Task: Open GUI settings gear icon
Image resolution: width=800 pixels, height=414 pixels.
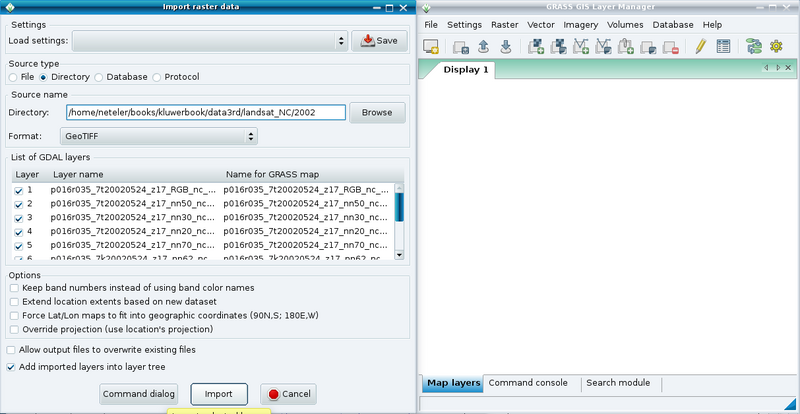Action: [775, 46]
